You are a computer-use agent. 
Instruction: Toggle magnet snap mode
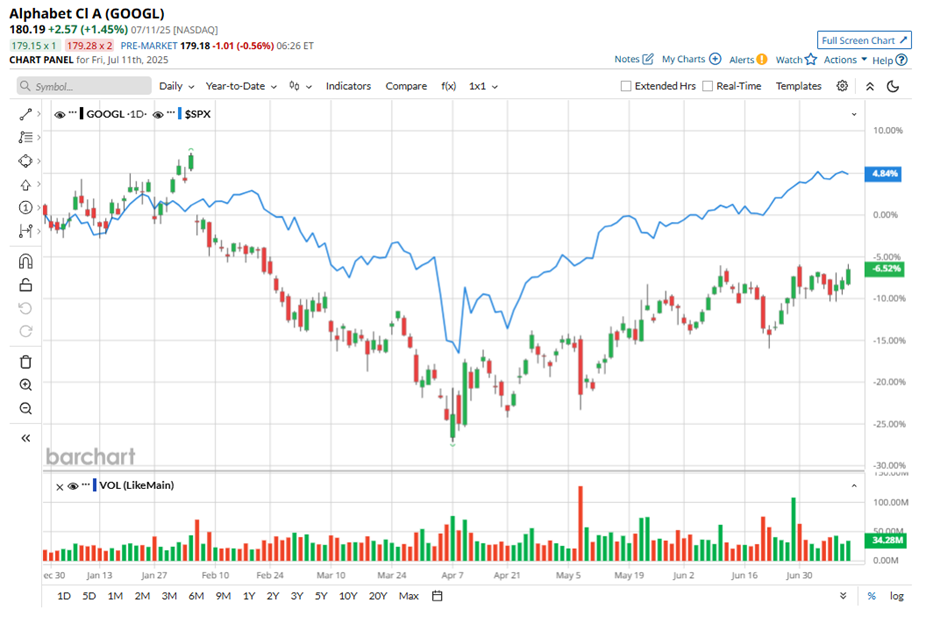point(25,261)
